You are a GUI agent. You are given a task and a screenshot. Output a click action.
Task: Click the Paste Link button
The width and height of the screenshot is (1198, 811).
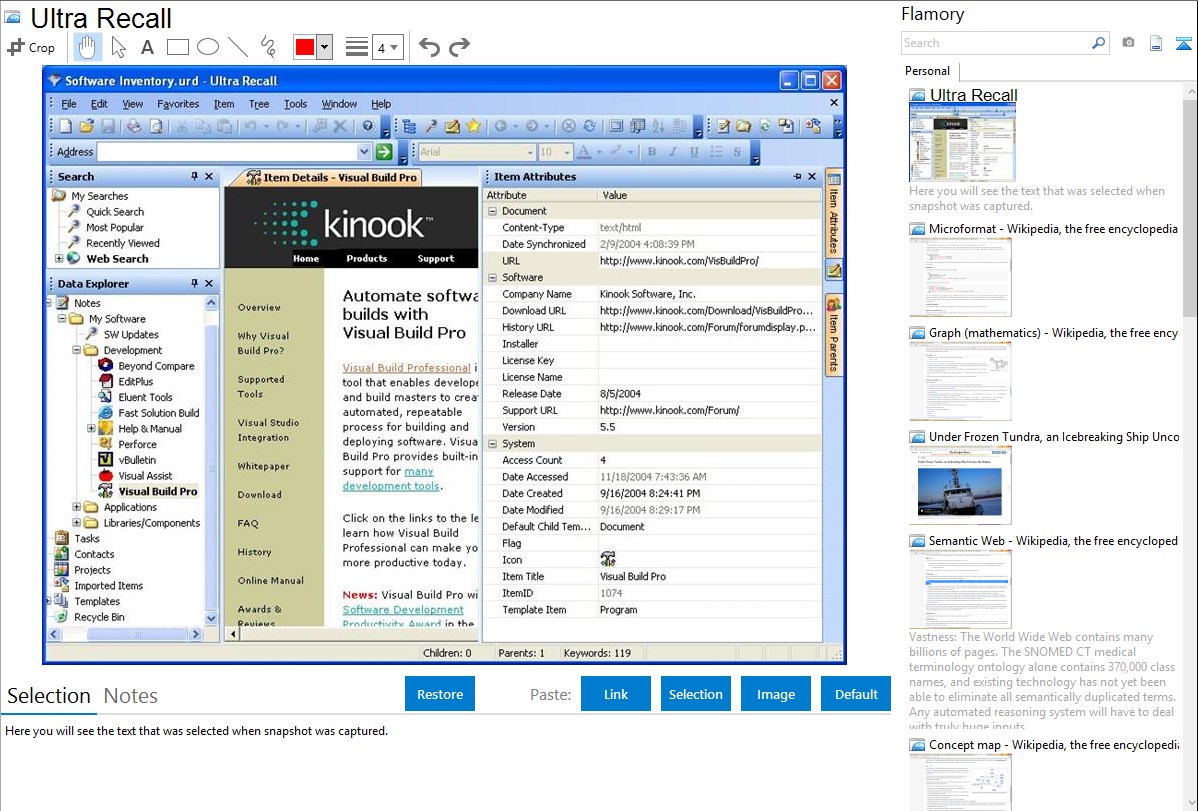pos(616,694)
